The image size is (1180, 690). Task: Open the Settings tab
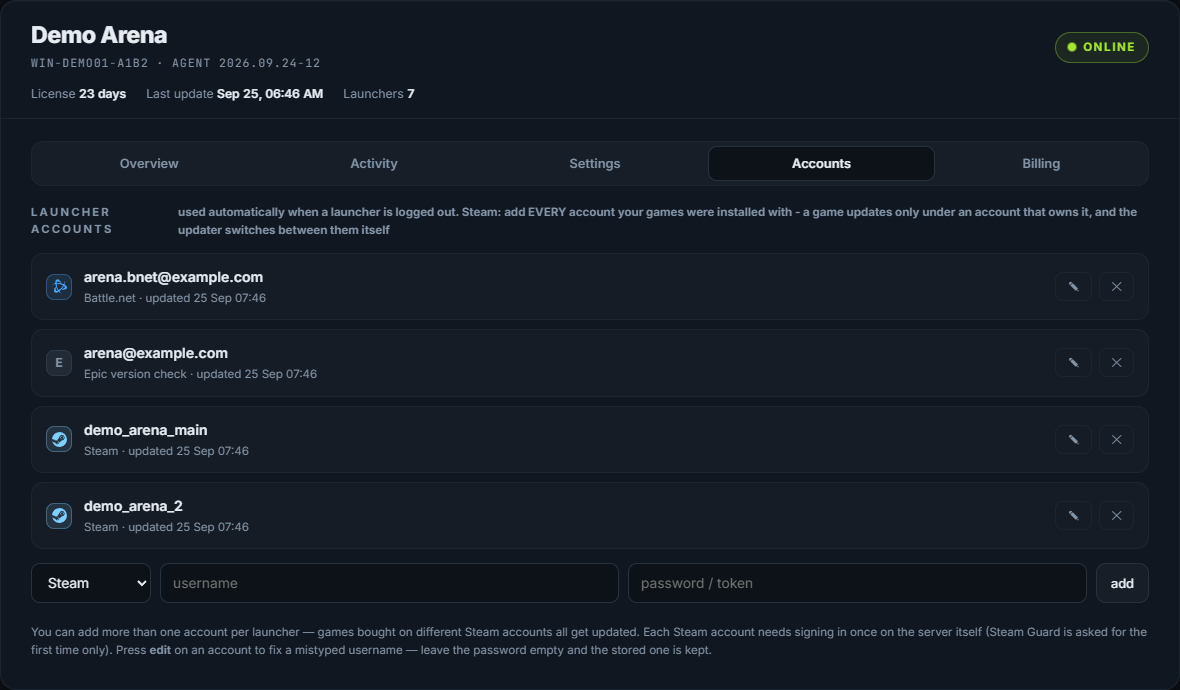tap(595, 163)
